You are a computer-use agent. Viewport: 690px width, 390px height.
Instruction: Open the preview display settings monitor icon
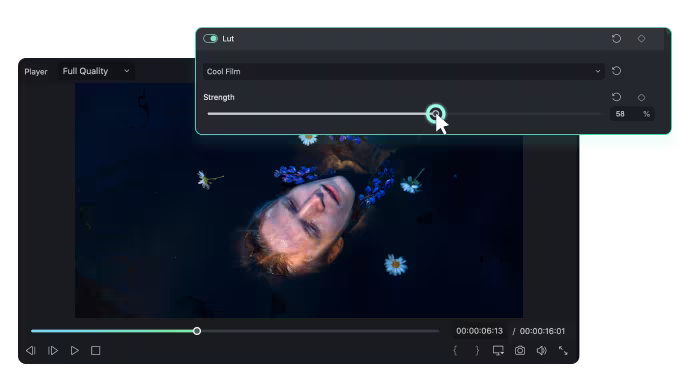[498, 351]
